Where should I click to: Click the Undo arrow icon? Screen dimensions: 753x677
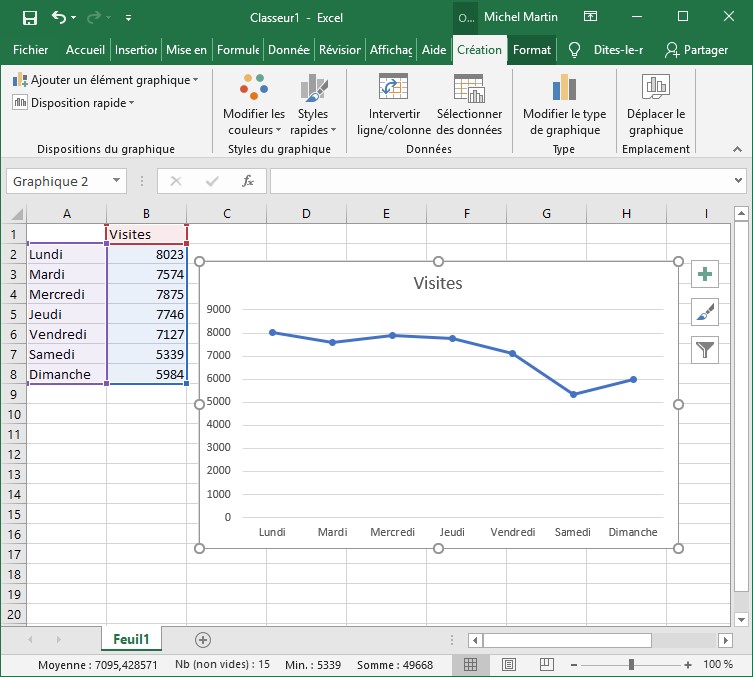click(59, 17)
